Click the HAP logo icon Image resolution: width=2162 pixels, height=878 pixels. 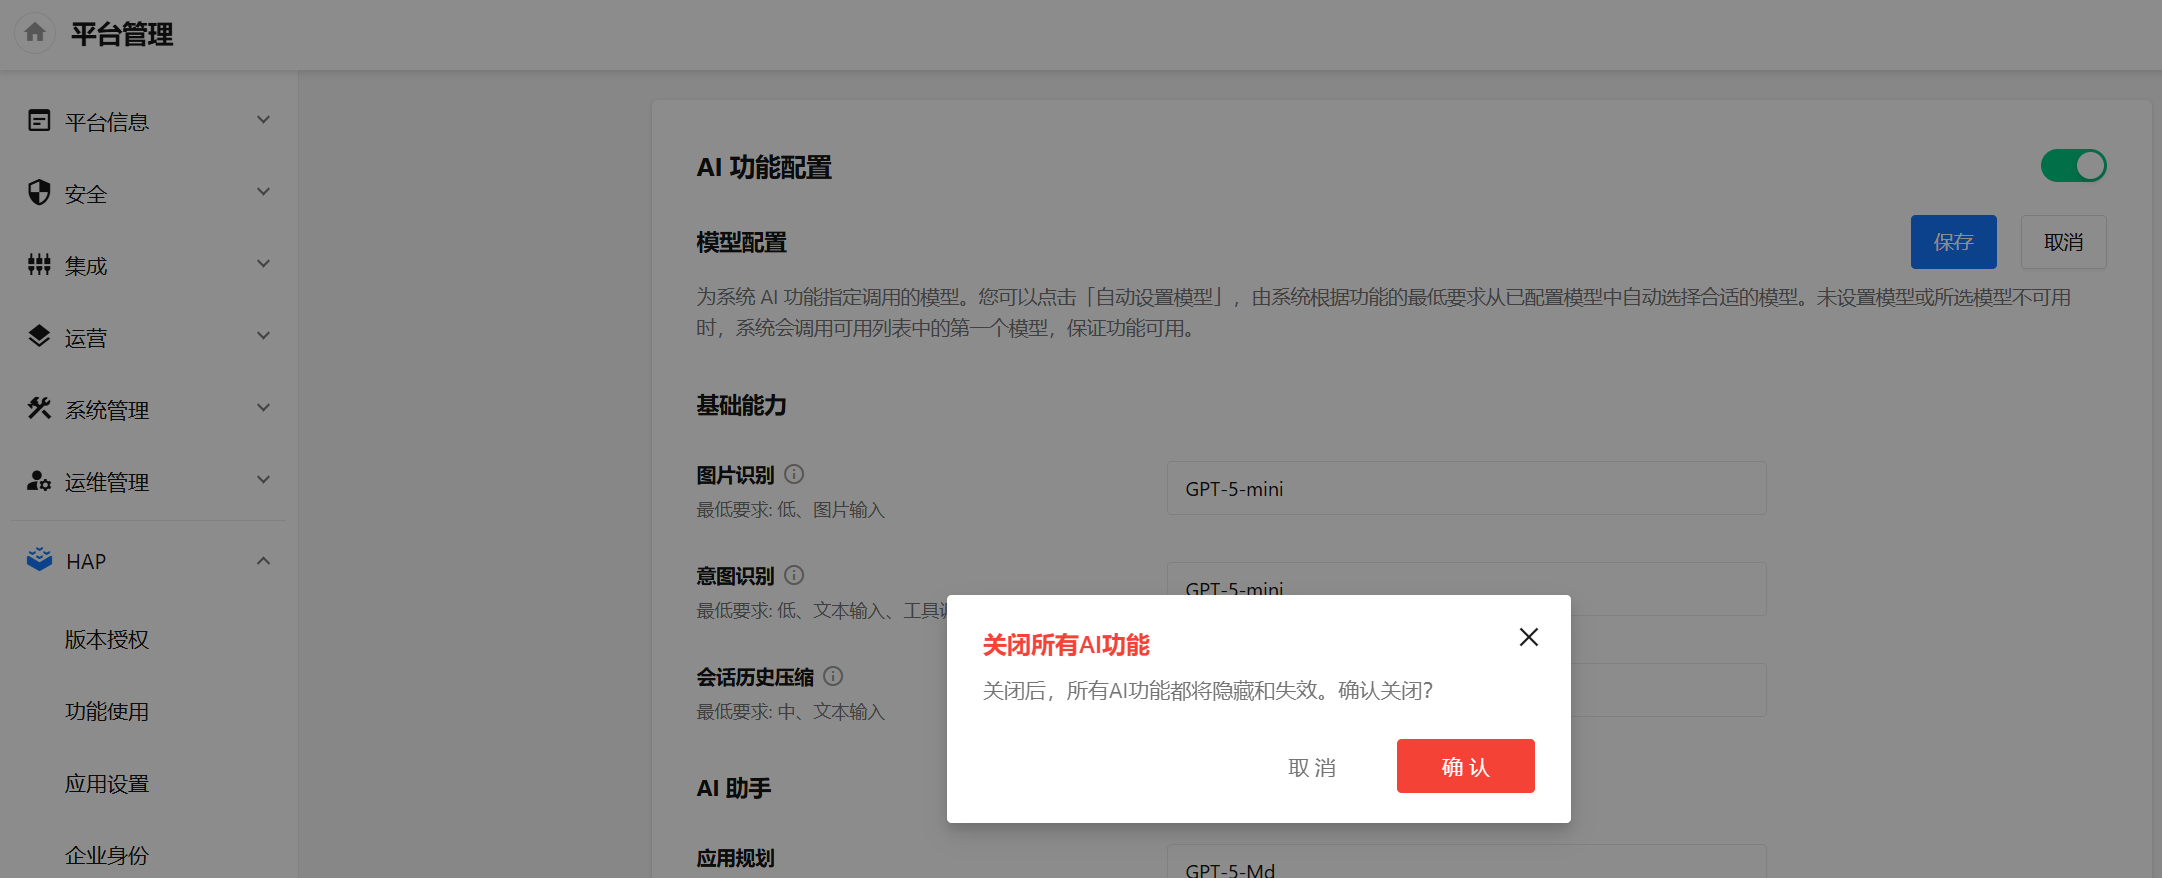click(39, 559)
